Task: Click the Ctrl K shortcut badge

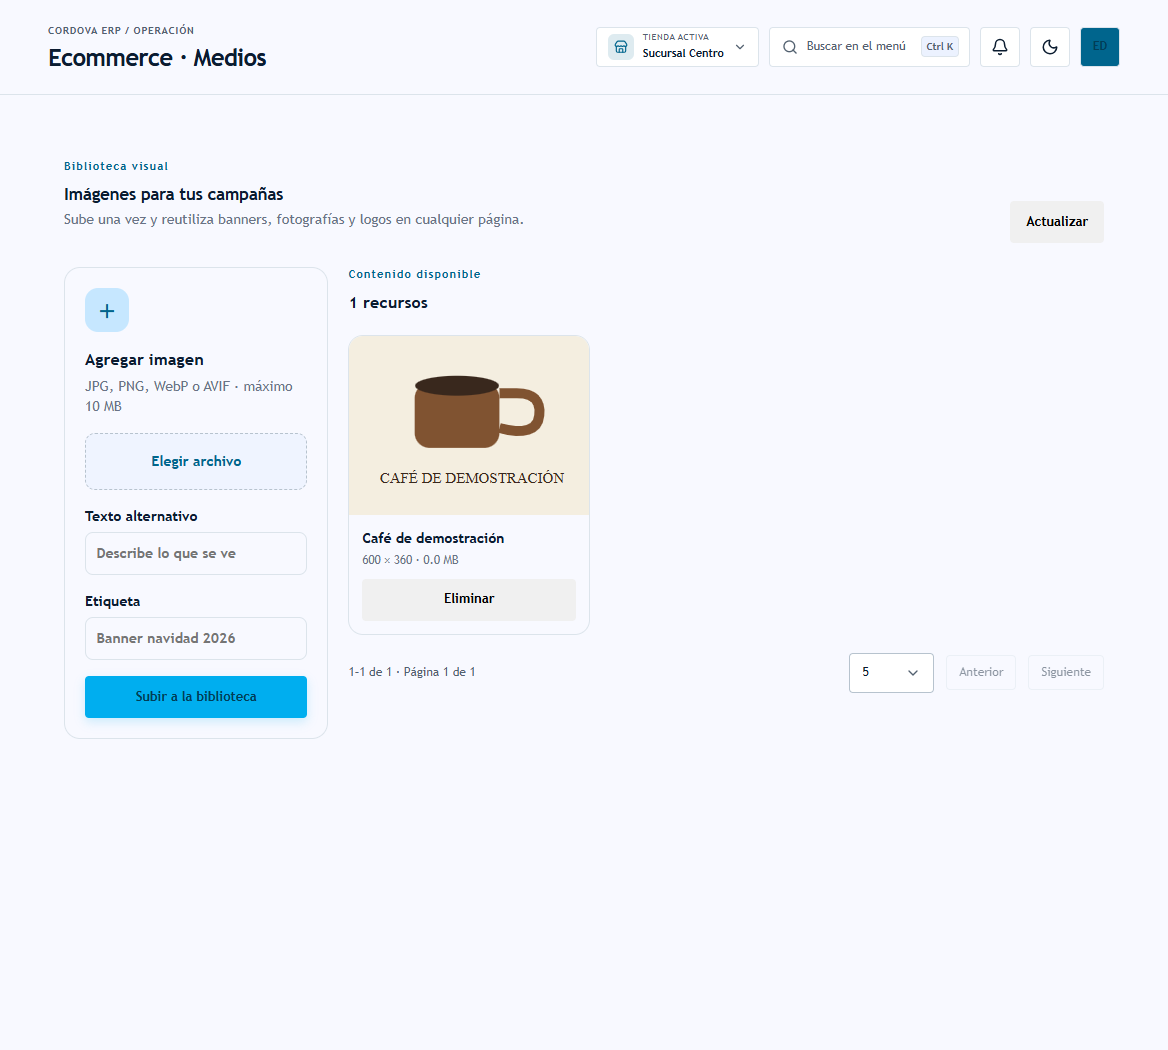Action: (939, 47)
